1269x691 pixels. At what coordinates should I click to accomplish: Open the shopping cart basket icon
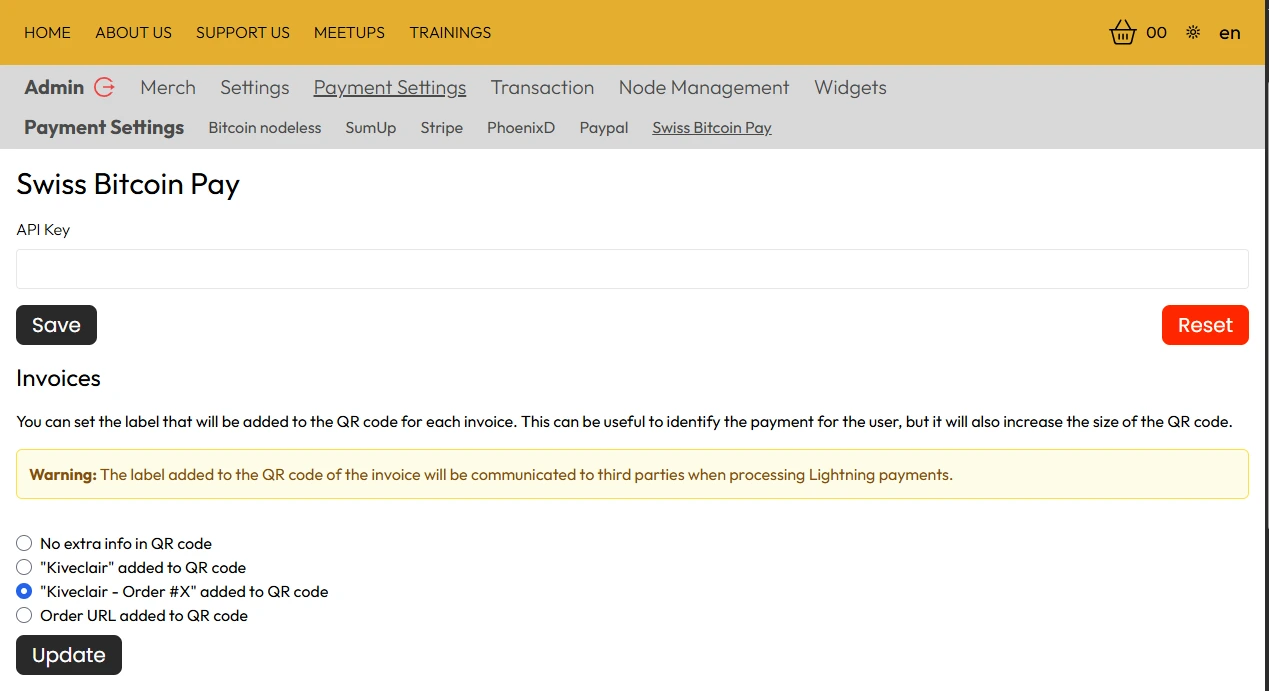pyautogui.click(x=1123, y=33)
